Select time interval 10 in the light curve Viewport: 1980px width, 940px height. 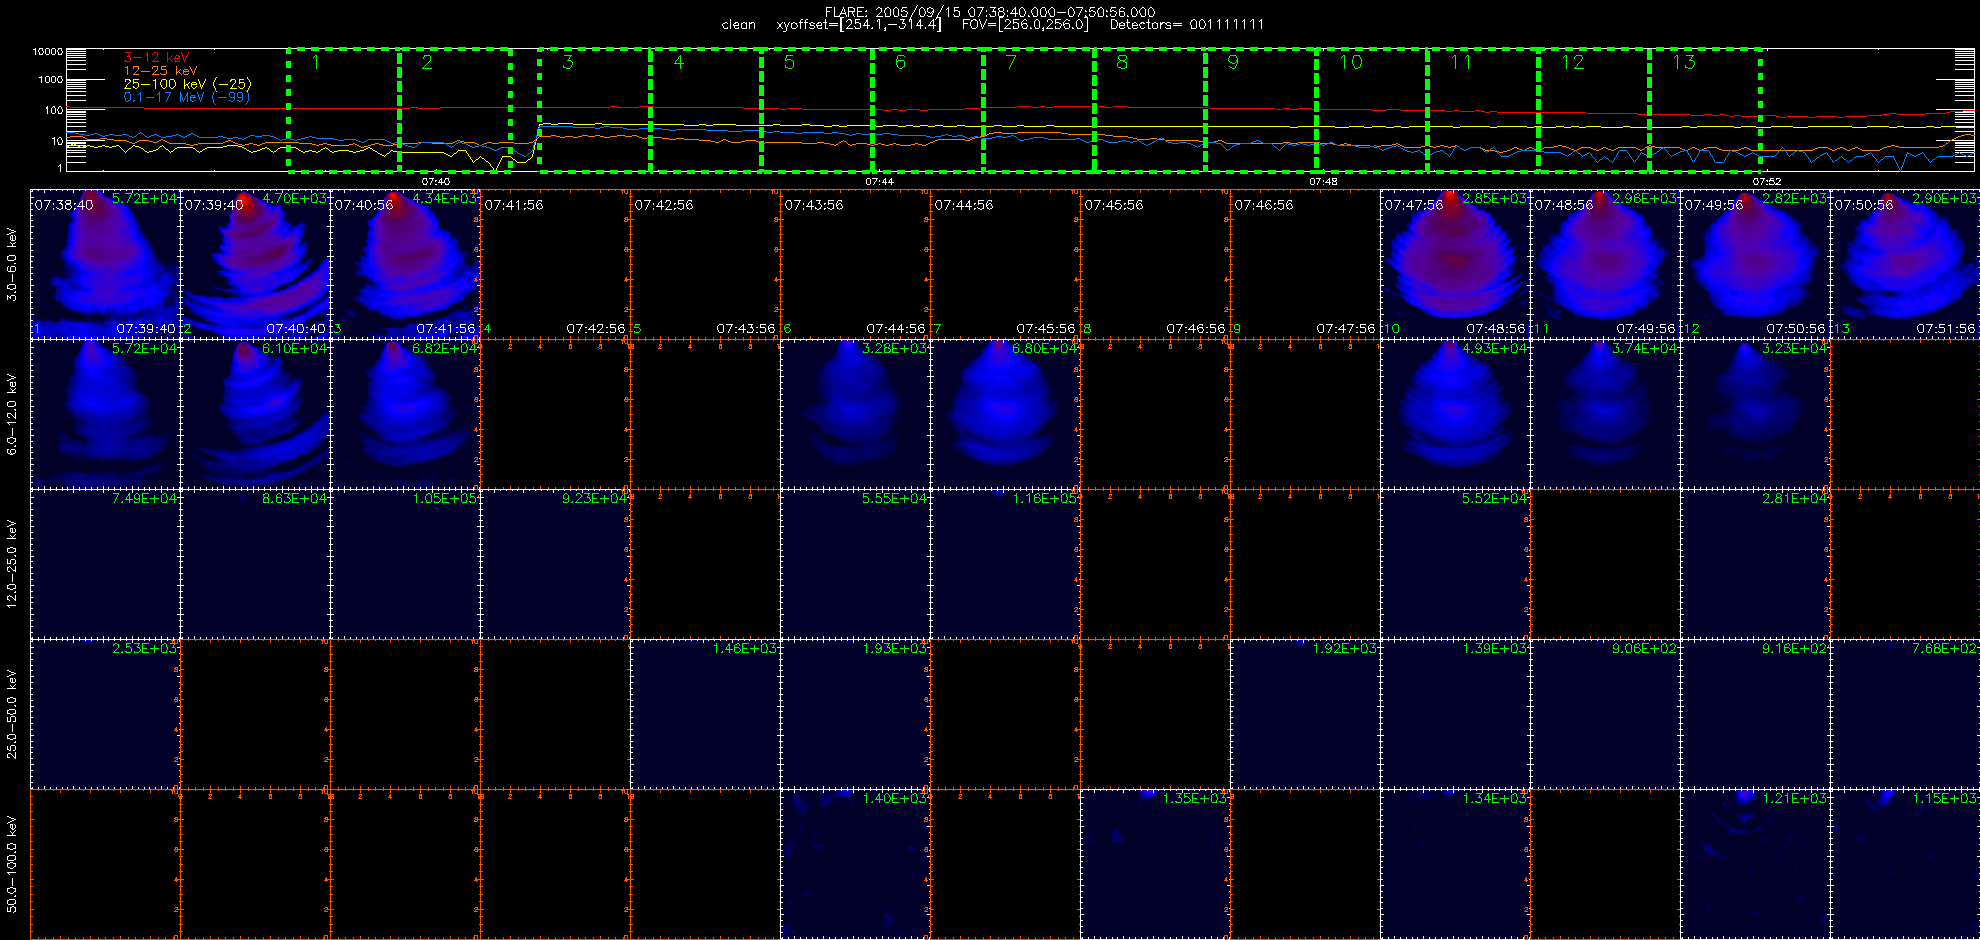click(x=1372, y=110)
